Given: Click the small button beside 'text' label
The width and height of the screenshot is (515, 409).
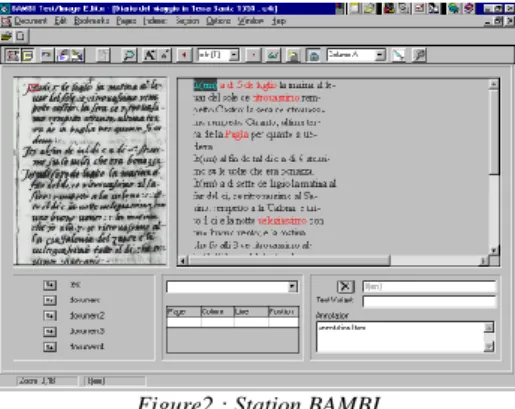Looking at the screenshot, I should [x=50, y=285].
